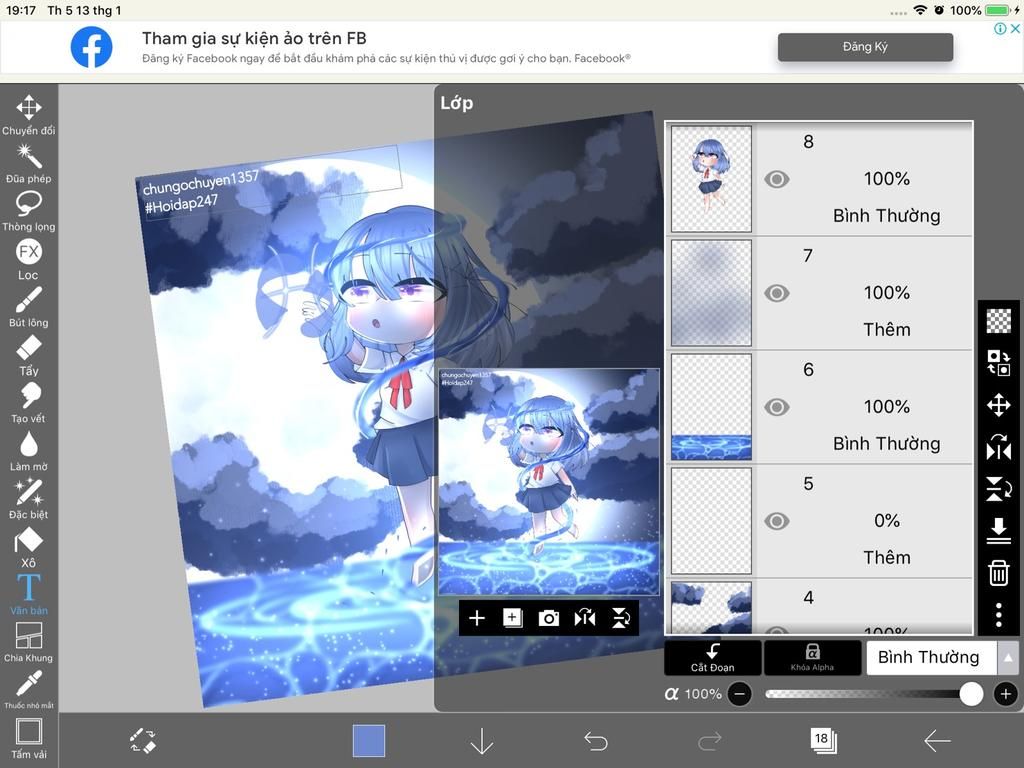The height and width of the screenshot is (768, 1024).
Task: Toggle Khóa Alpha alpha lock
Action: [x=812, y=658]
